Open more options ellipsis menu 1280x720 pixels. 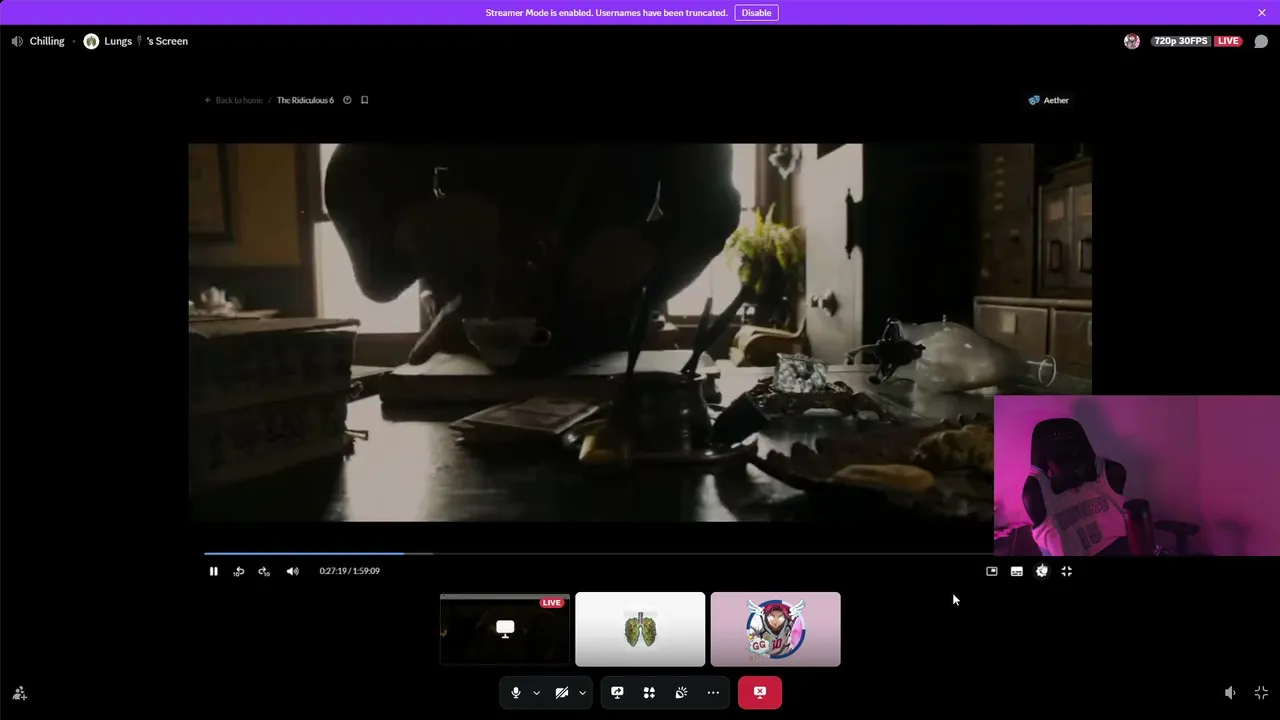[713, 692]
